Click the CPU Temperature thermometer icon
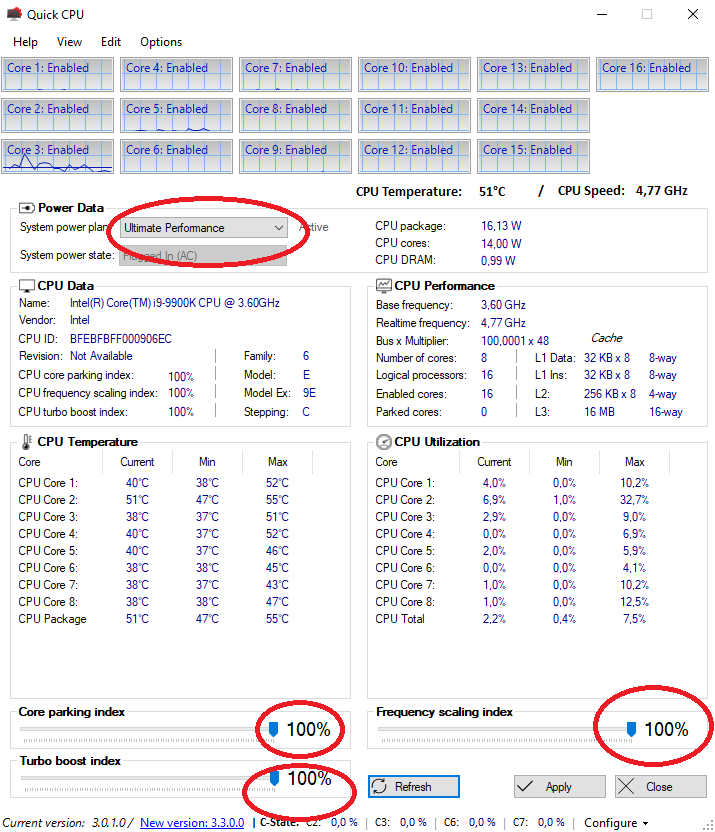The width and height of the screenshot is (715, 832). click(27, 441)
